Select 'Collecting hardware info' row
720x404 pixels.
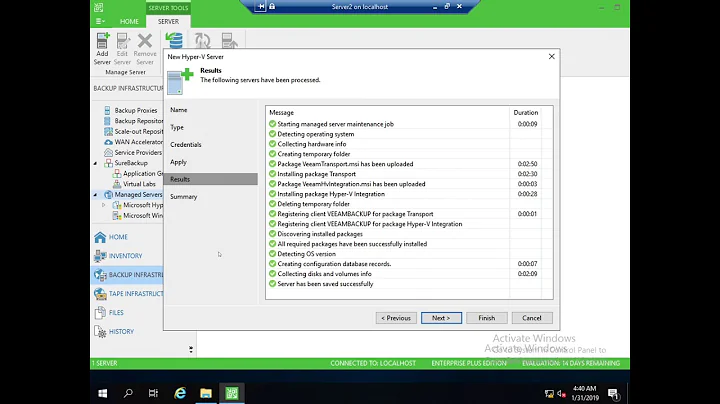tap(409, 144)
